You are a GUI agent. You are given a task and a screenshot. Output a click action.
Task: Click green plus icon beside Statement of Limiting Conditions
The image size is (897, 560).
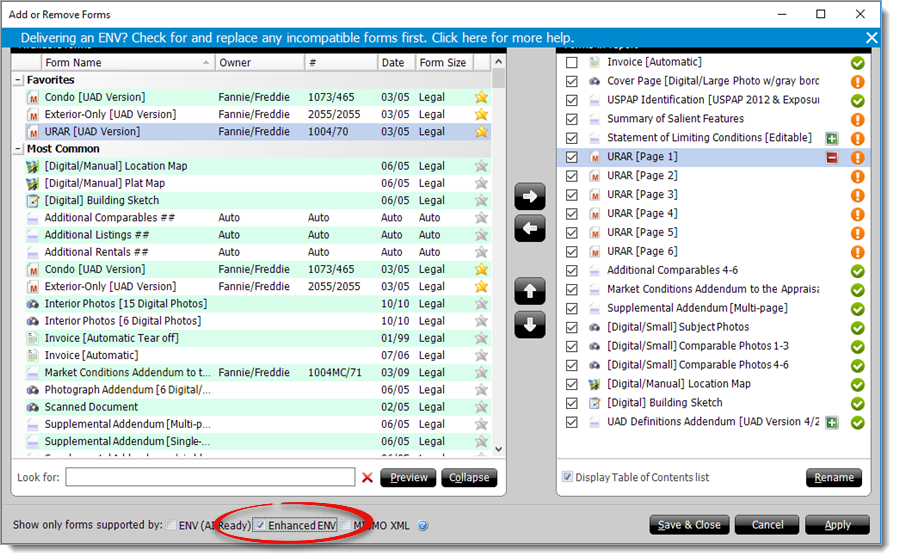(x=832, y=138)
